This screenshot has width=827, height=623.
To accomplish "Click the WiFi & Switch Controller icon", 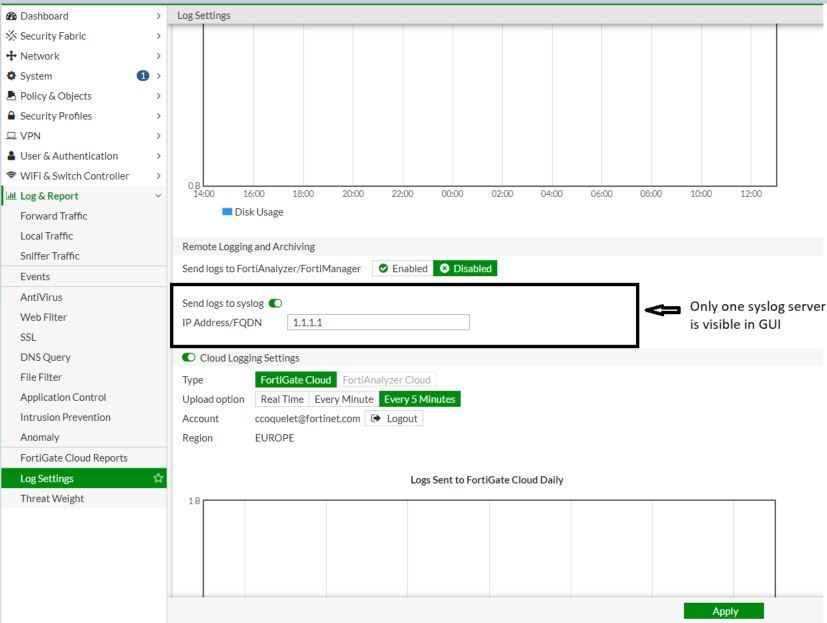I will (11, 176).
